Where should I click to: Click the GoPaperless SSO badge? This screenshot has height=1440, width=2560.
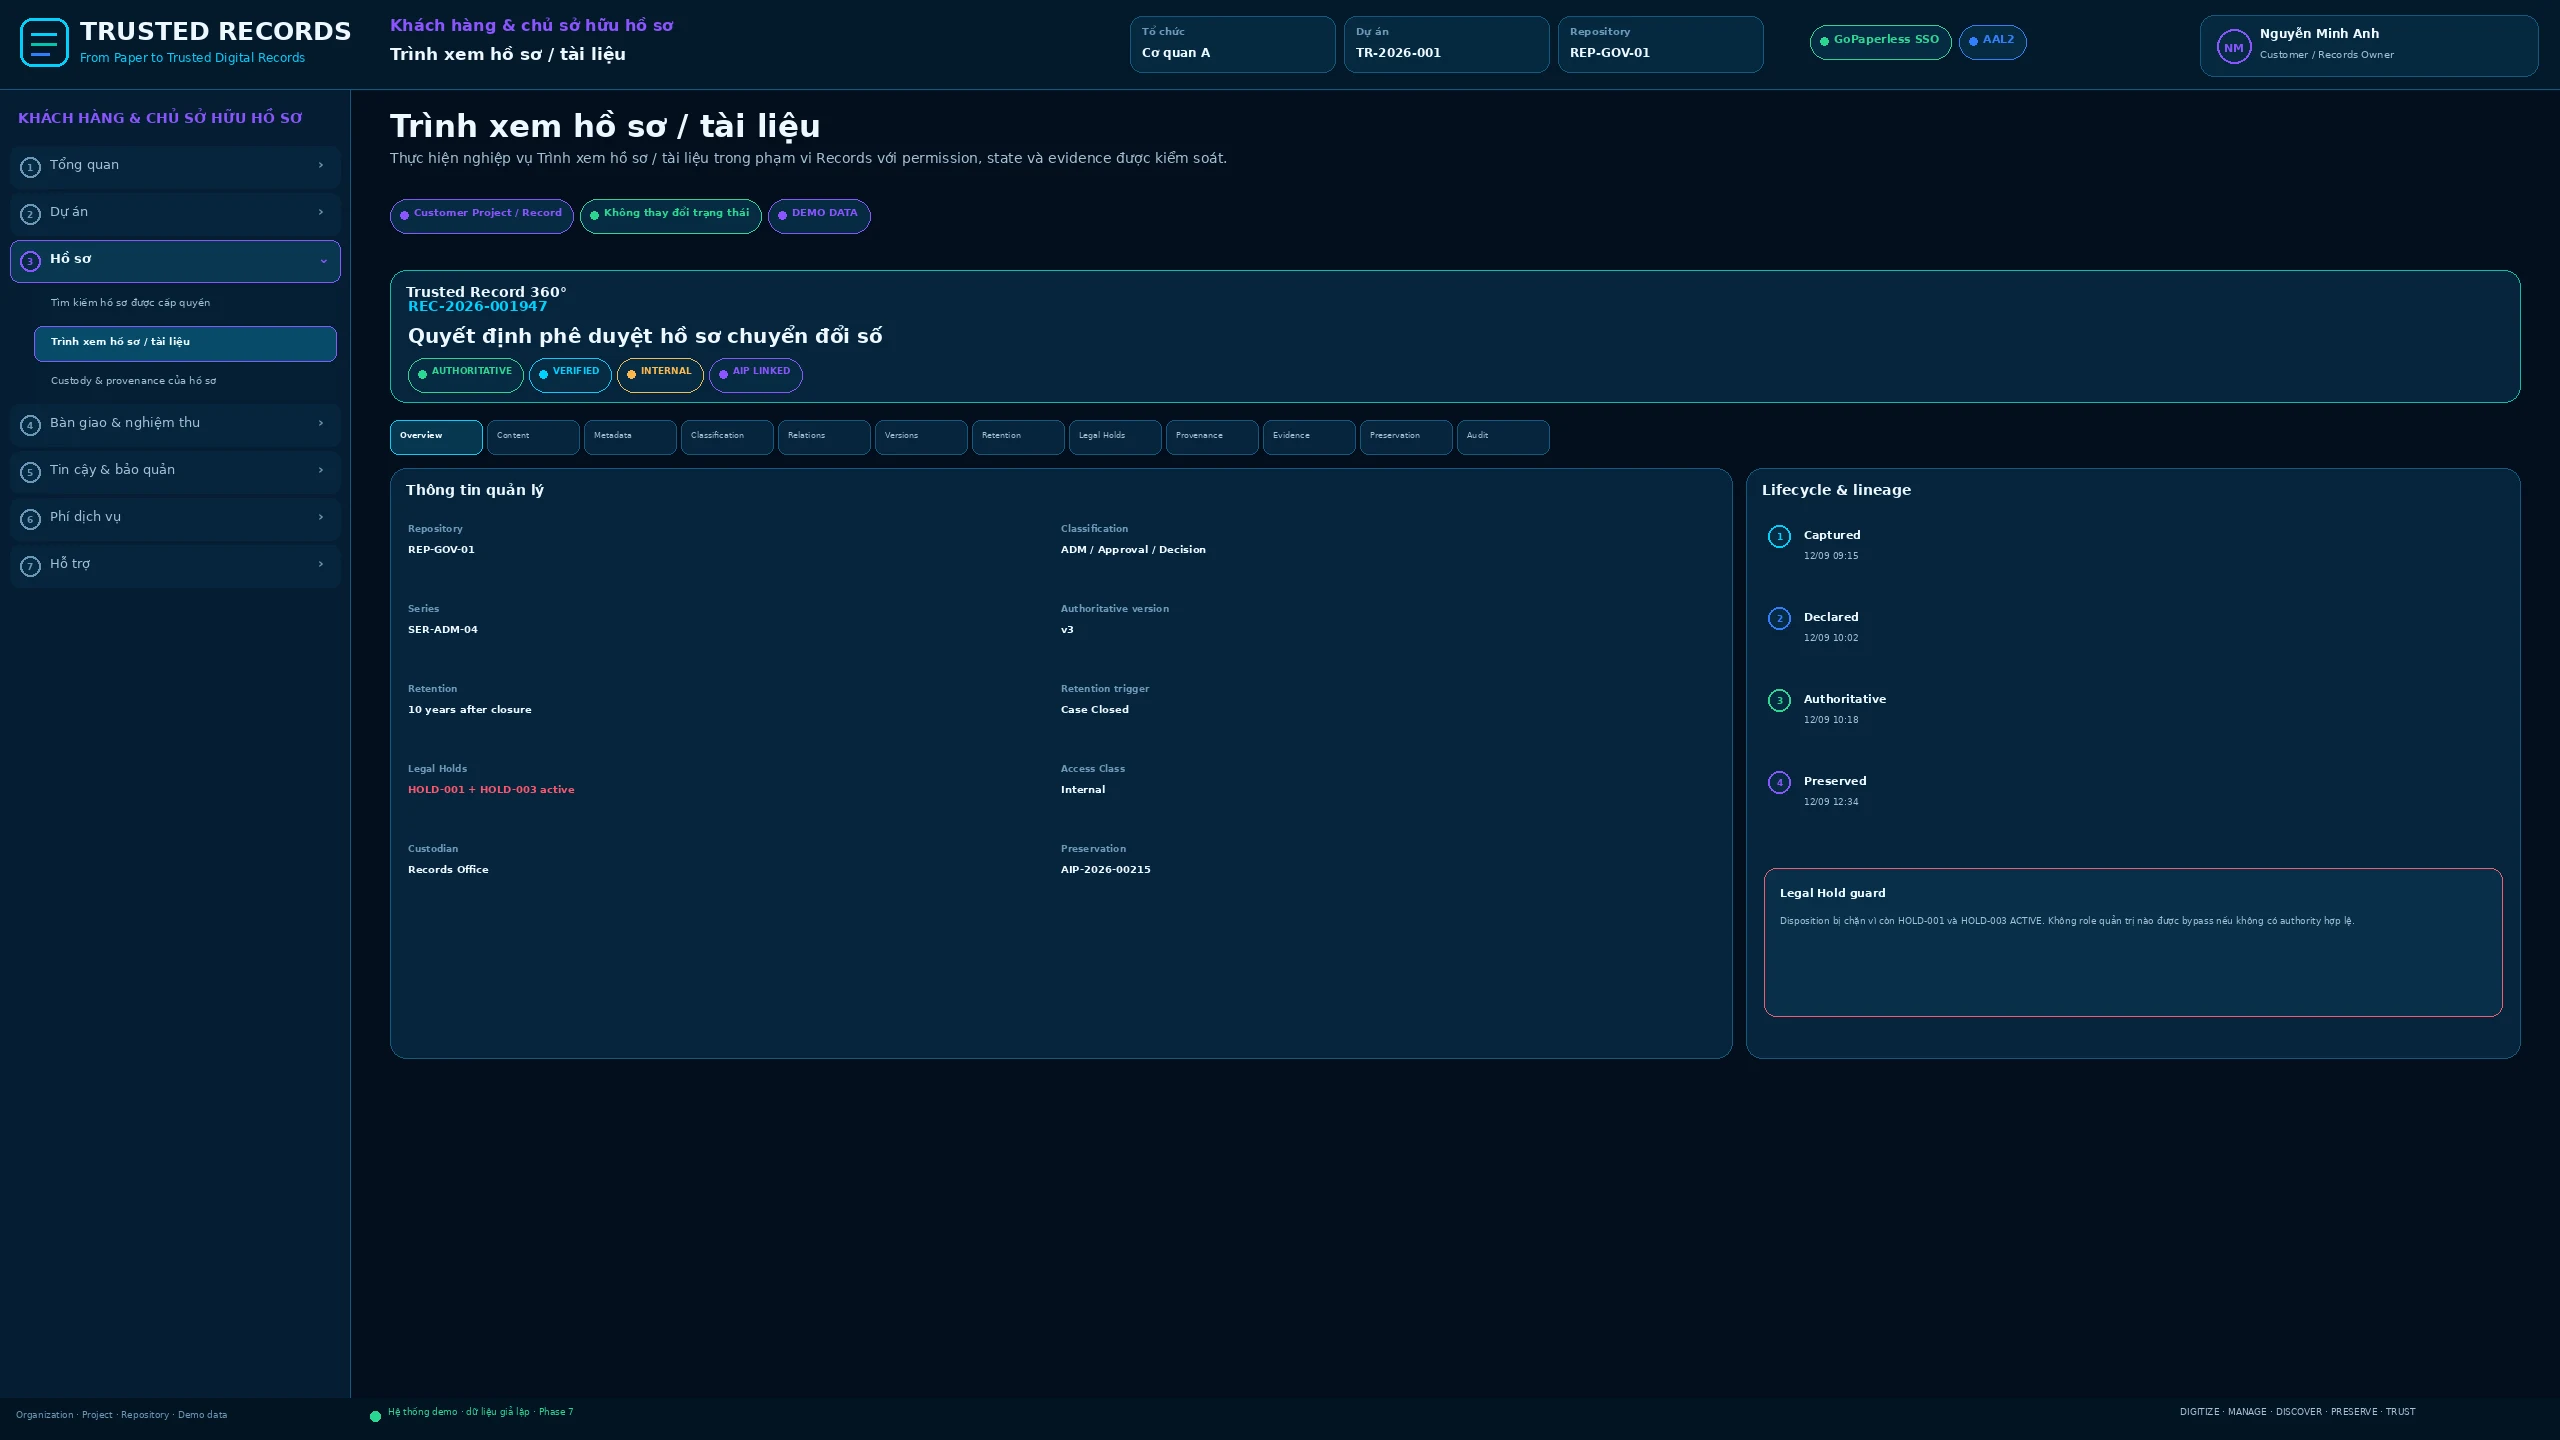click(x=1880, y=42)
